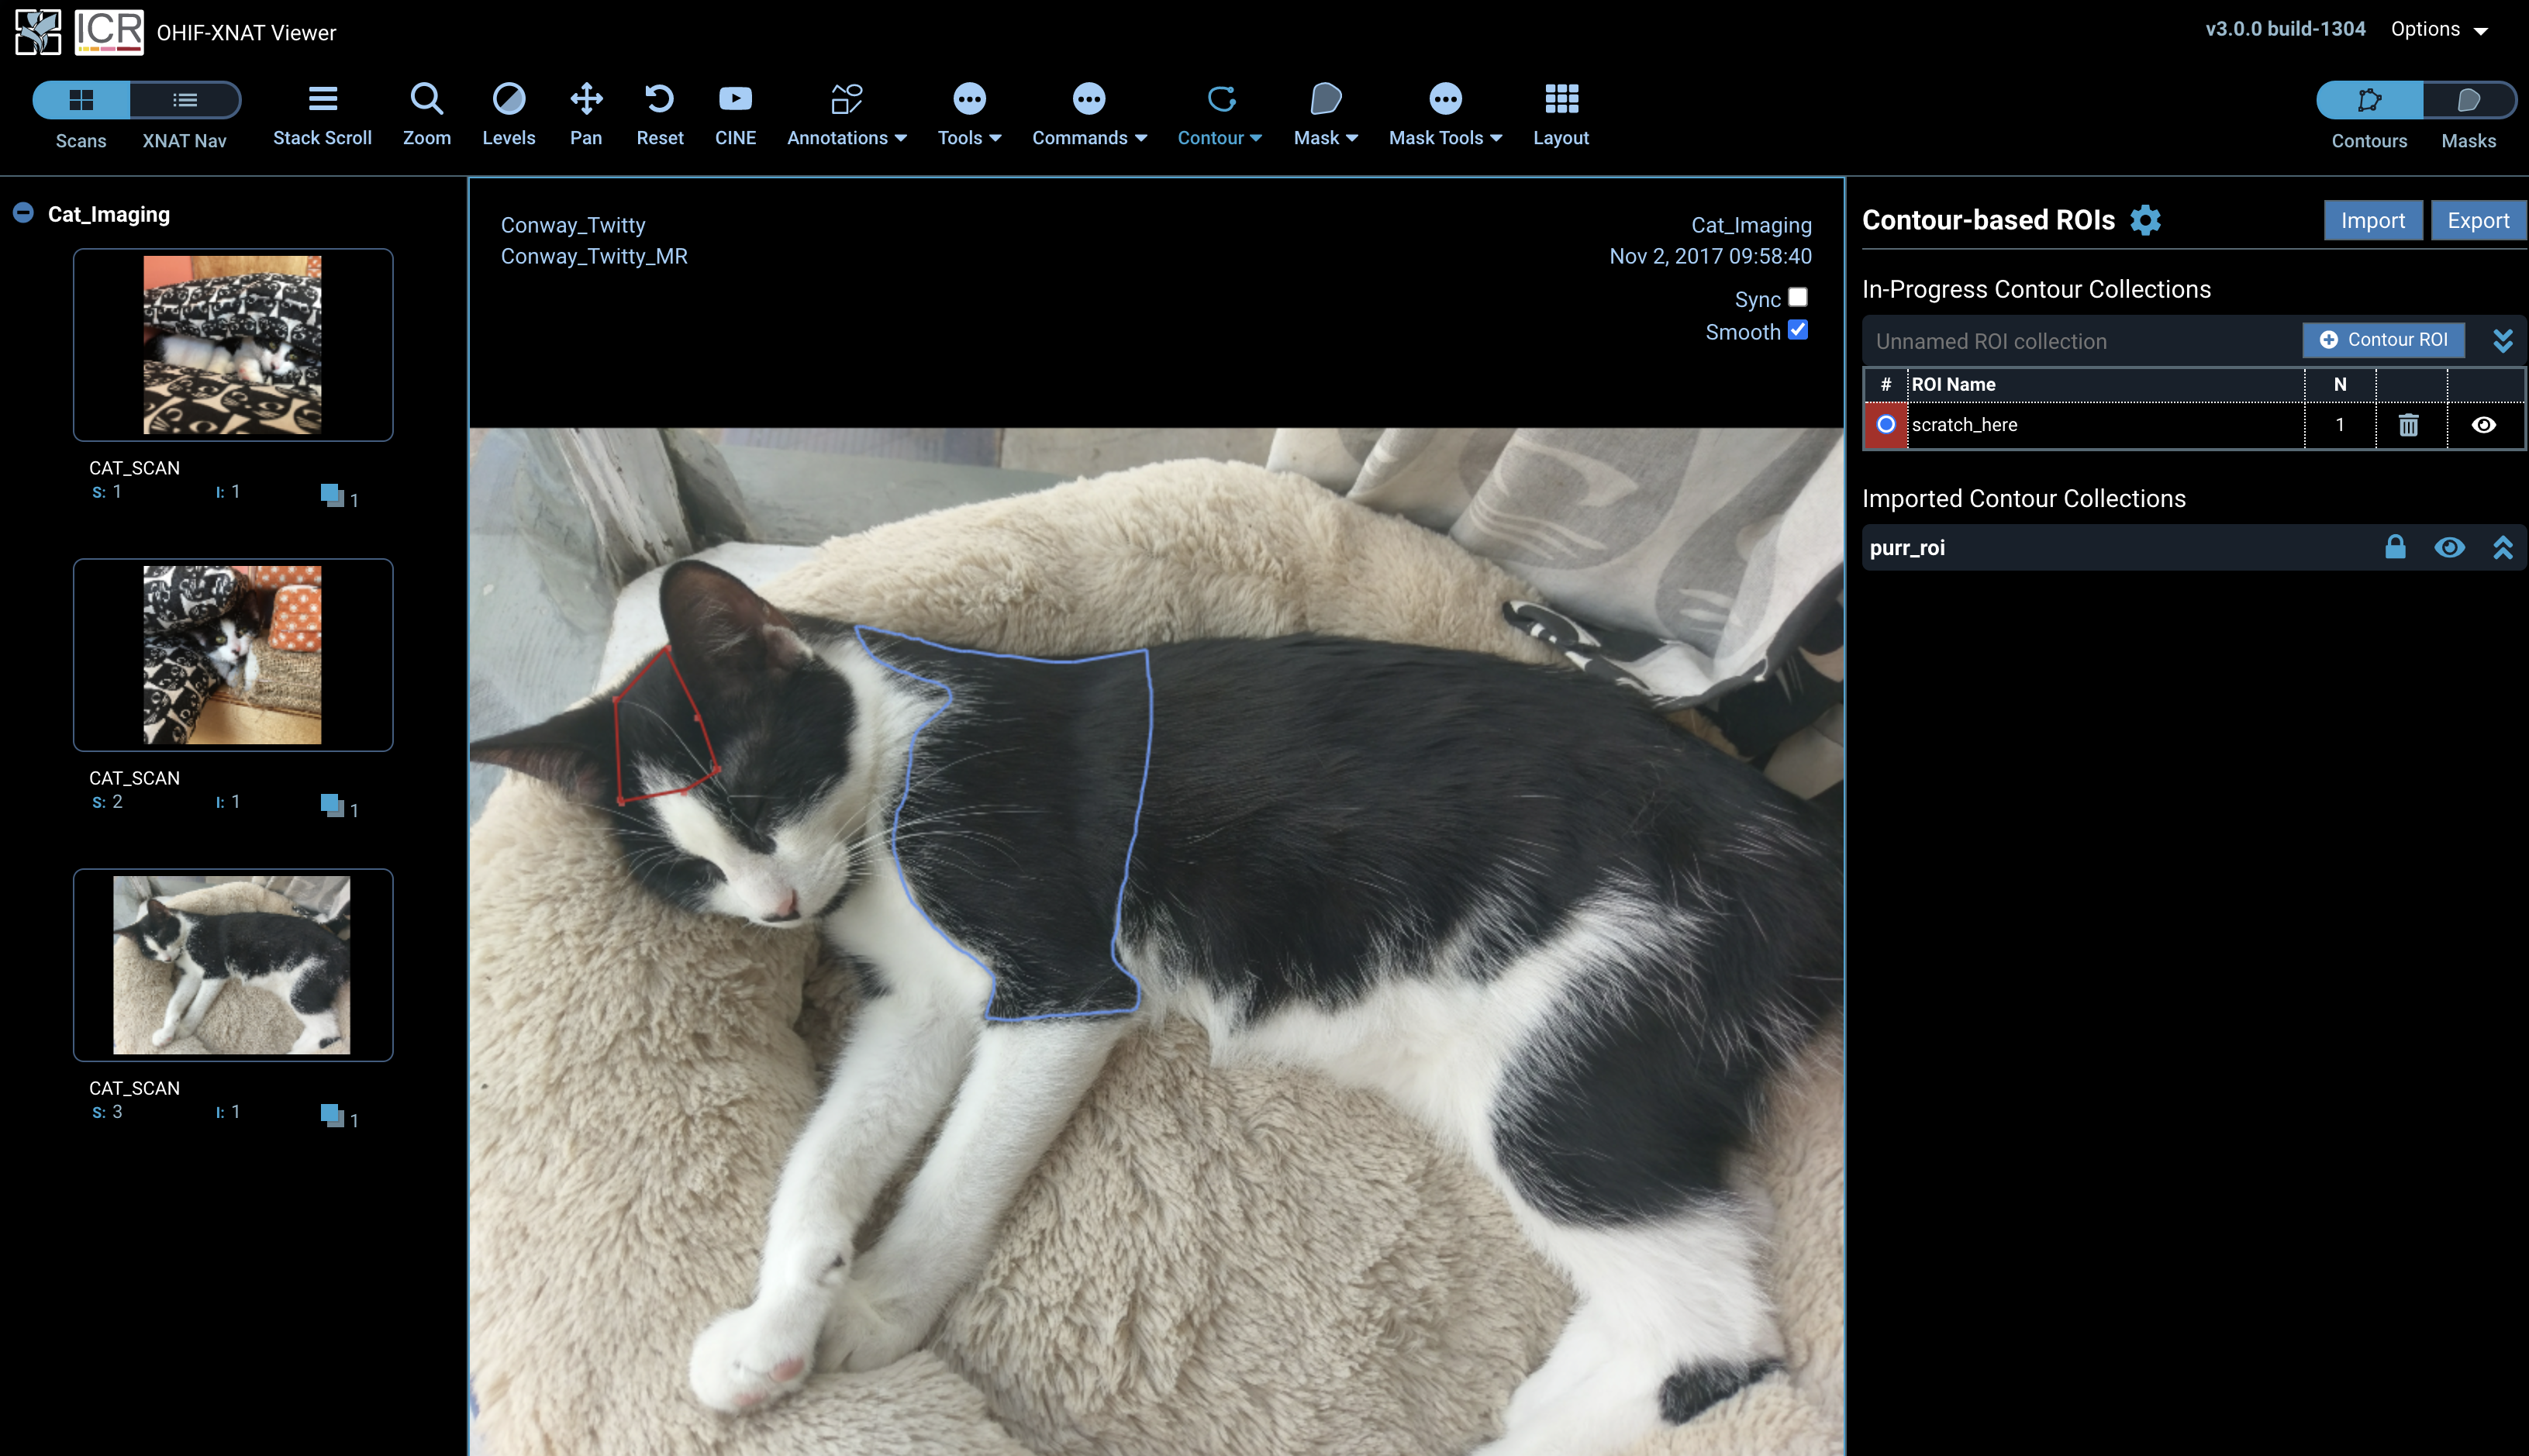Activate the Zoom magnifier tool

pos(426,114)
